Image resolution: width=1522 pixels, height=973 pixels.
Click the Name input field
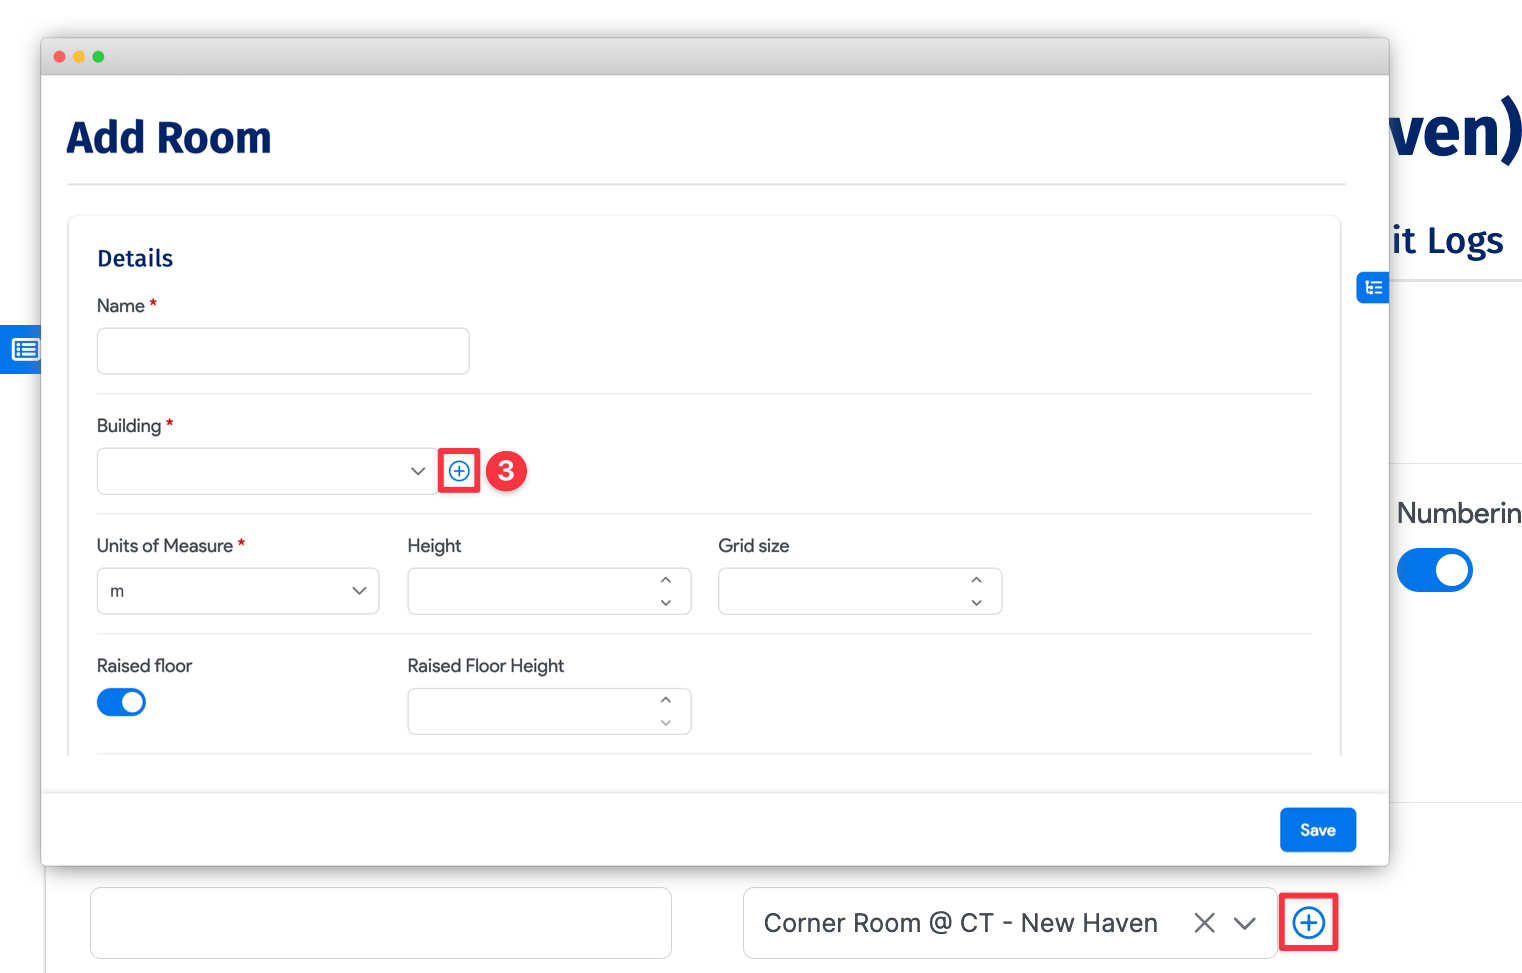pyautogui.click(x=283, y=351)
